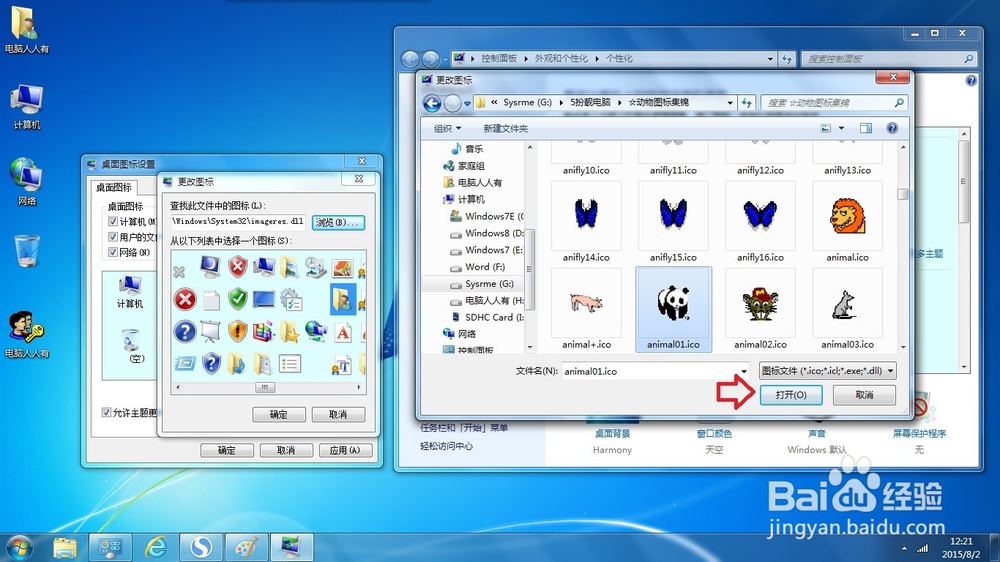Open the 组织 organize menu
The width and height of the screenshot is (1000, 562).
pyautogui.click(x=447, y=128)
